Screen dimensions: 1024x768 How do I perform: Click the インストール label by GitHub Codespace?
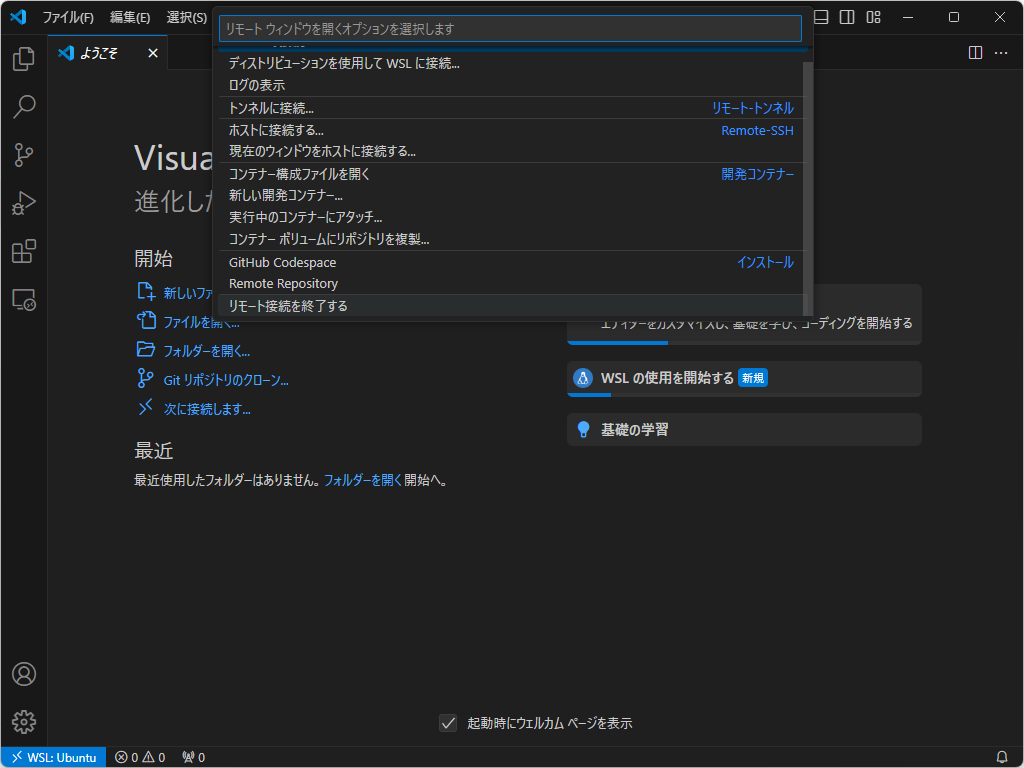tap(765, 262)
